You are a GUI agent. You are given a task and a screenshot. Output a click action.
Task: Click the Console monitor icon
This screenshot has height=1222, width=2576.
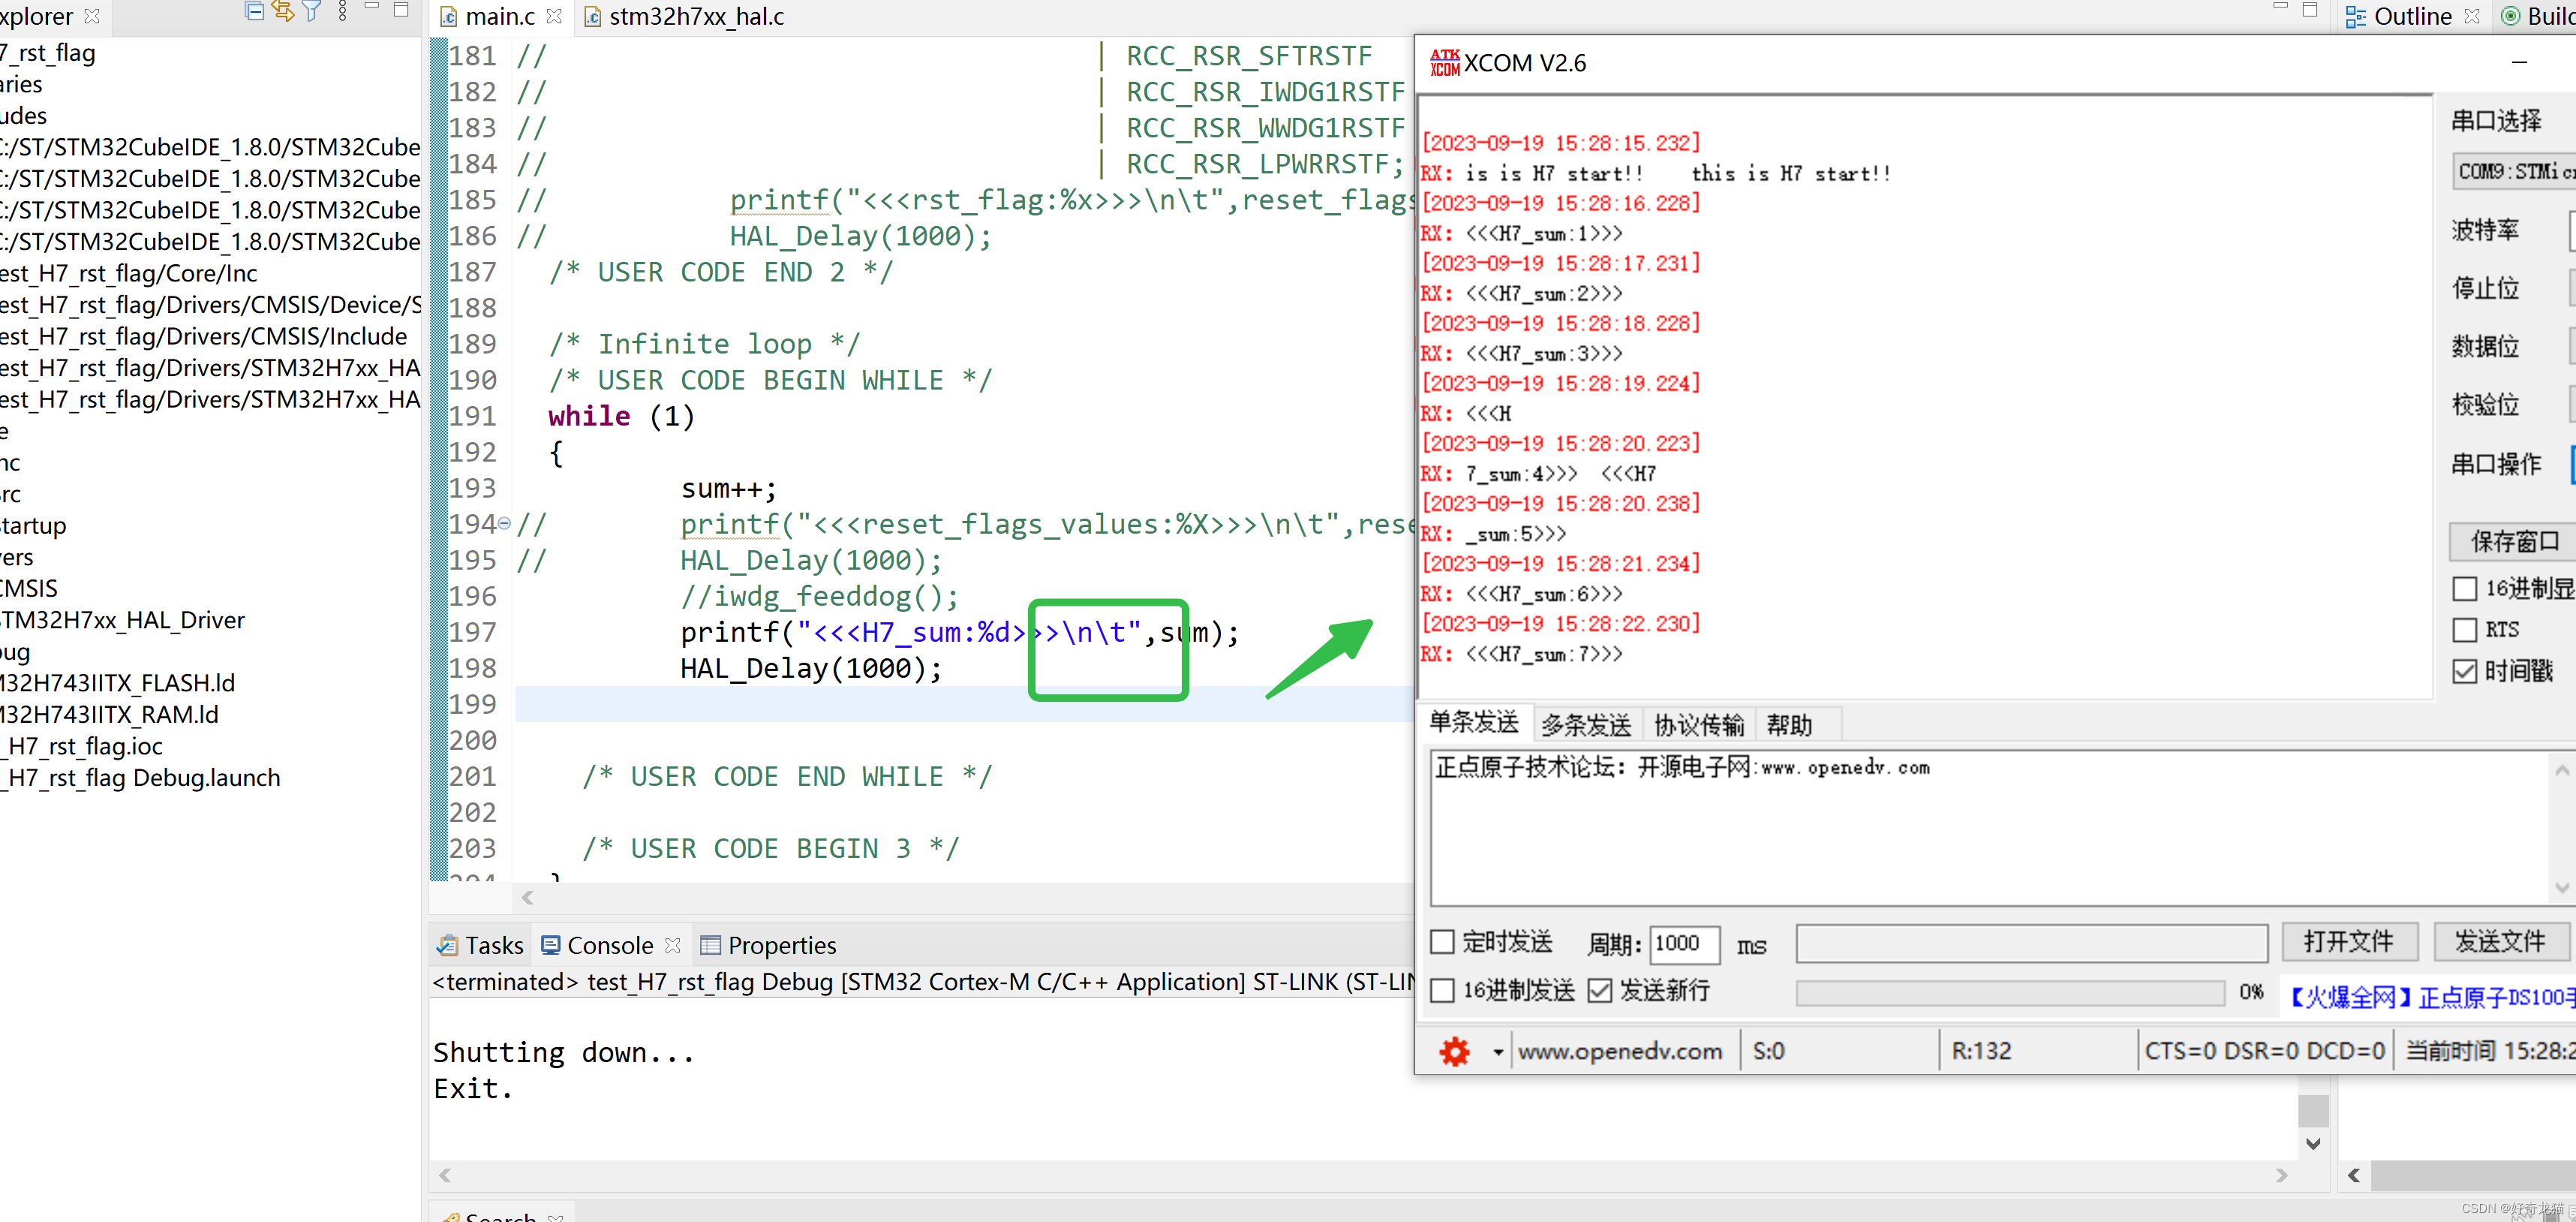click(551, 945)
